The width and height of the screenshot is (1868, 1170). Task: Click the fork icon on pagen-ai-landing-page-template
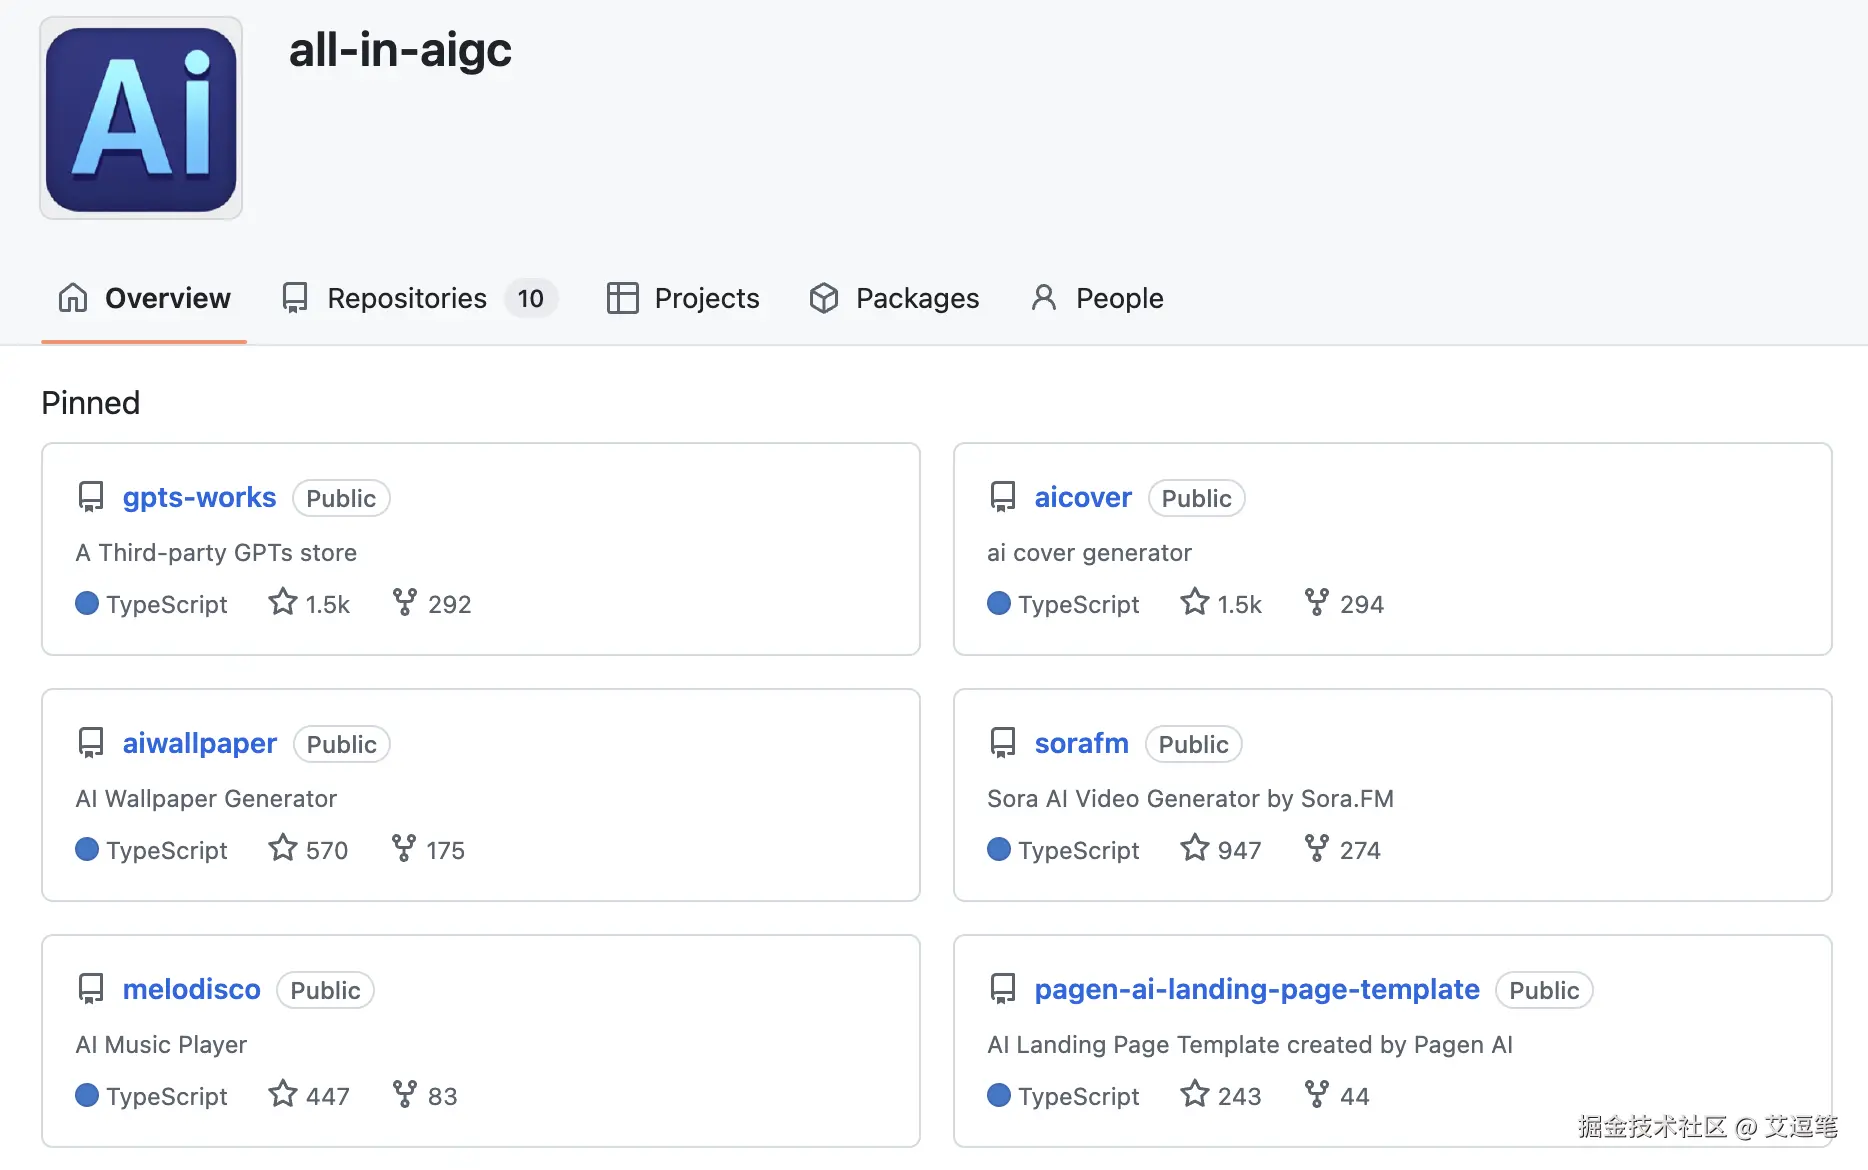pyautogui.click(x=1317, y=1094)
